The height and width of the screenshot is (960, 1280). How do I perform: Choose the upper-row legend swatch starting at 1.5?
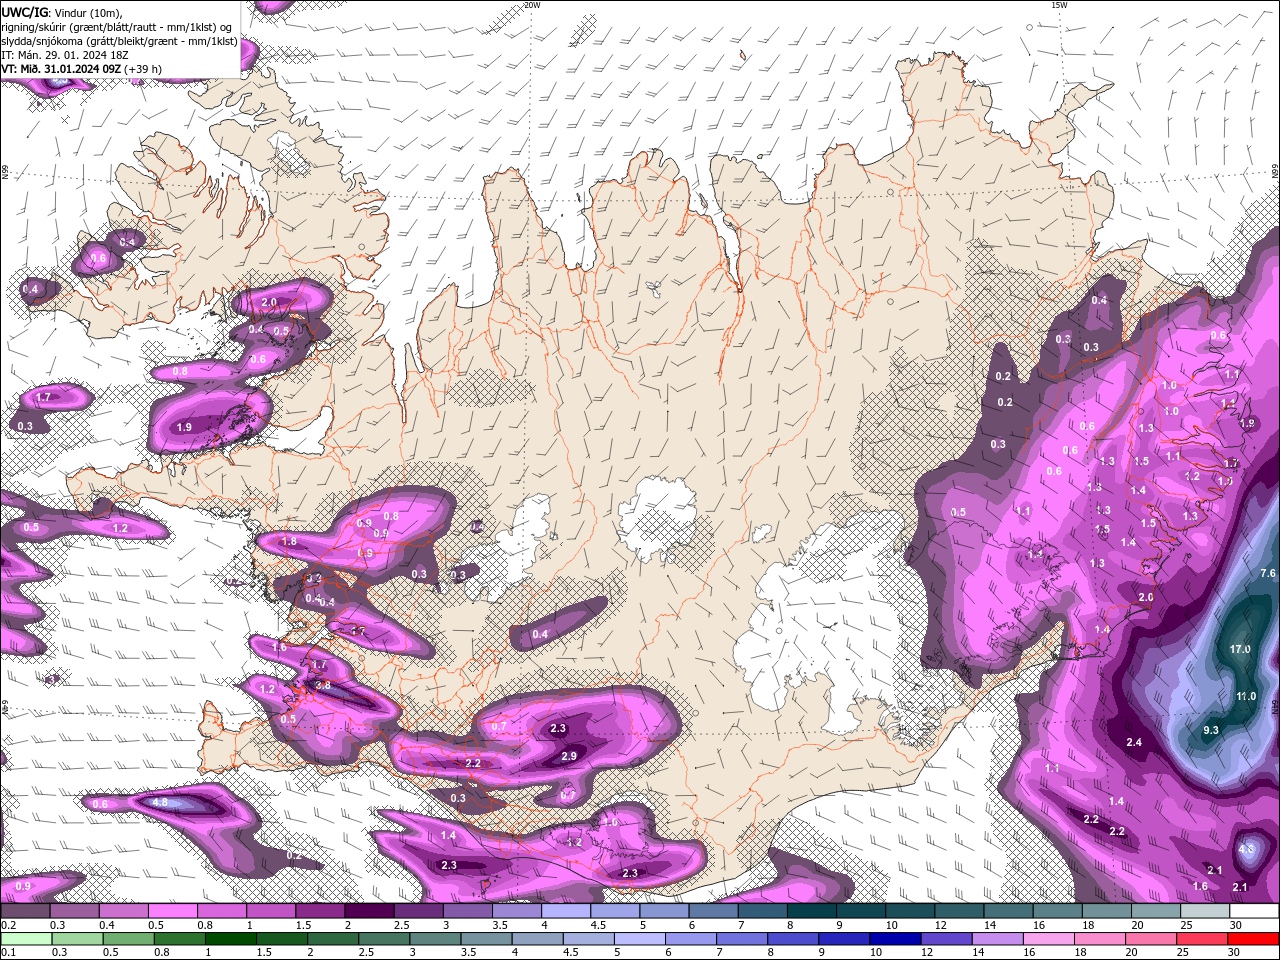pos(320,911)
